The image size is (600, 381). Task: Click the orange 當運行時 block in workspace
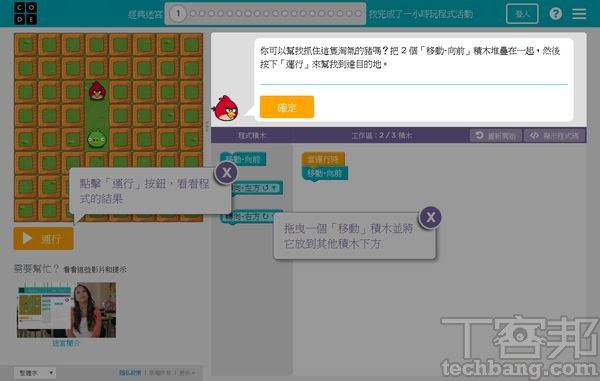(x=323, y=159)
